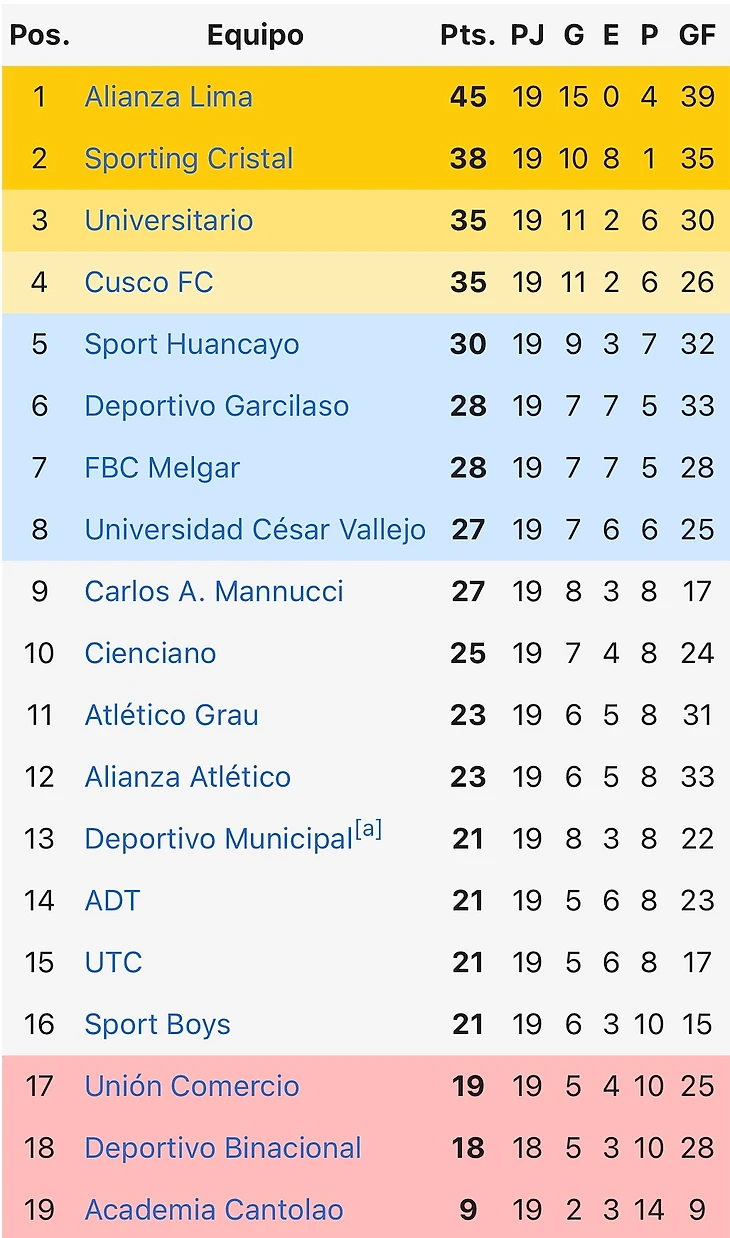This screenshot has width=730, height=1238.
Task: Select the Cienciano team link
Action: pyautogui.click(x=150, y=654)
